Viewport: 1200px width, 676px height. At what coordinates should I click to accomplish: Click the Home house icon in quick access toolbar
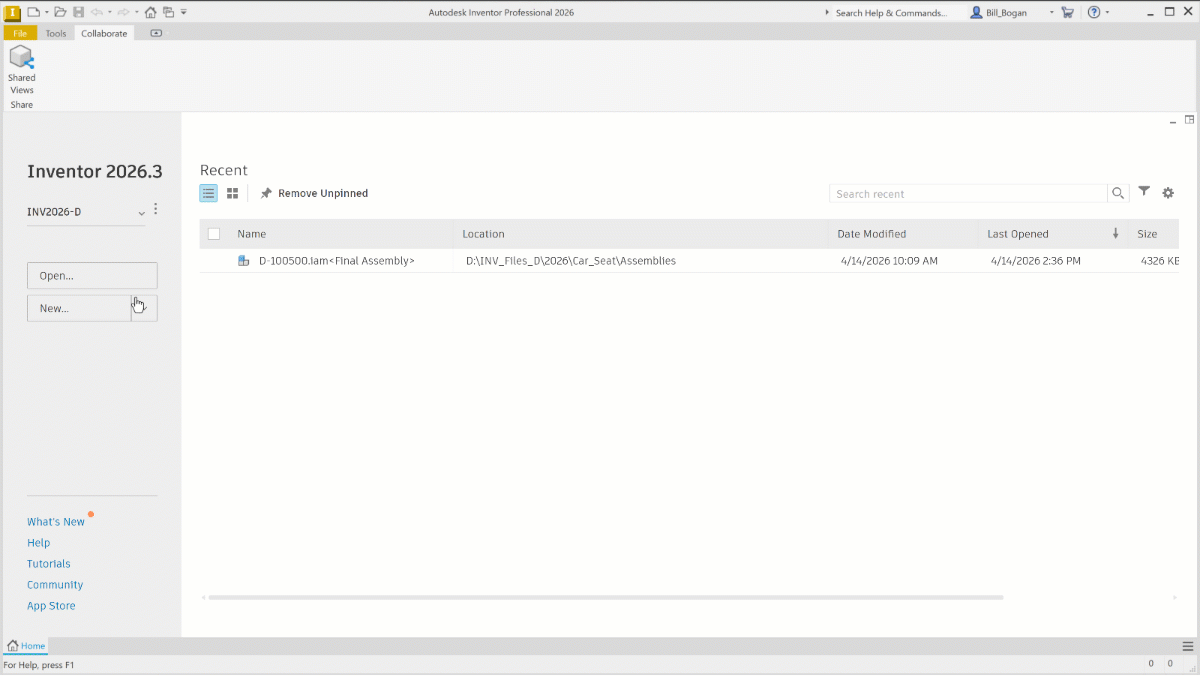click(x=150, y=12)
